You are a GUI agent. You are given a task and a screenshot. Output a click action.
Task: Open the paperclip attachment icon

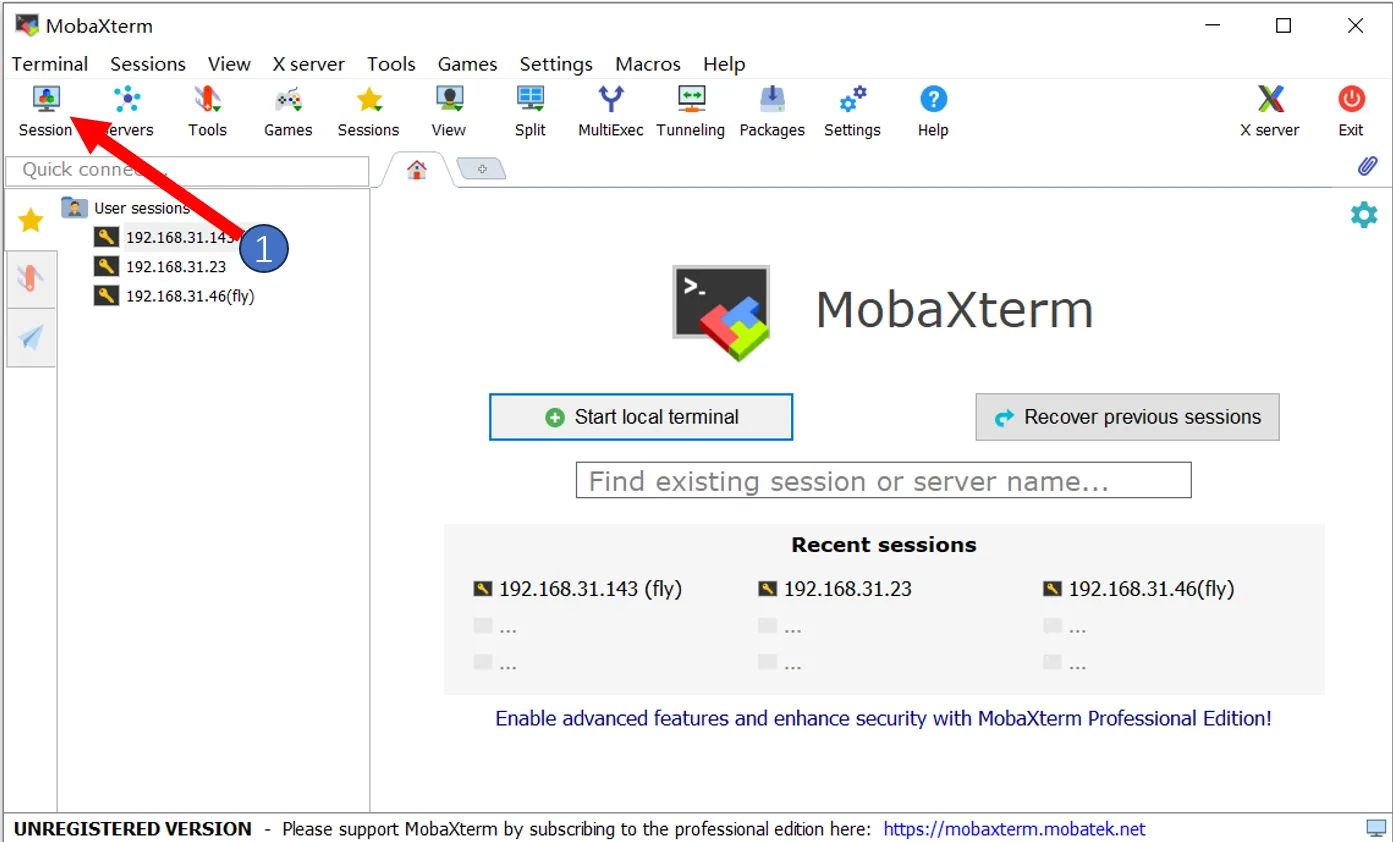1367,166
